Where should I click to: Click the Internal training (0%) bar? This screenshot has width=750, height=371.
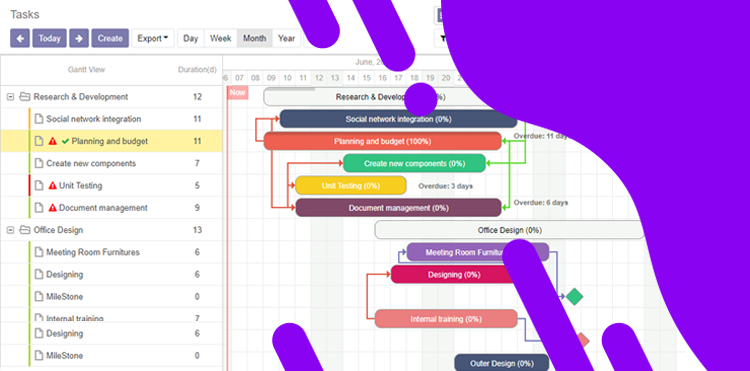(446, 319)
